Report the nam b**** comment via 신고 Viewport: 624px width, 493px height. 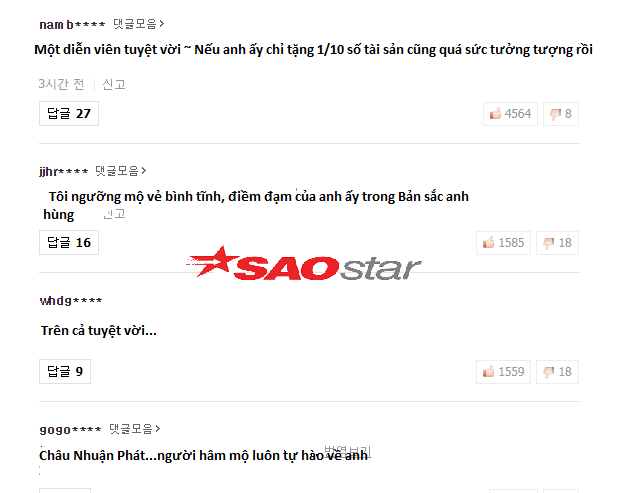point(114,84)
